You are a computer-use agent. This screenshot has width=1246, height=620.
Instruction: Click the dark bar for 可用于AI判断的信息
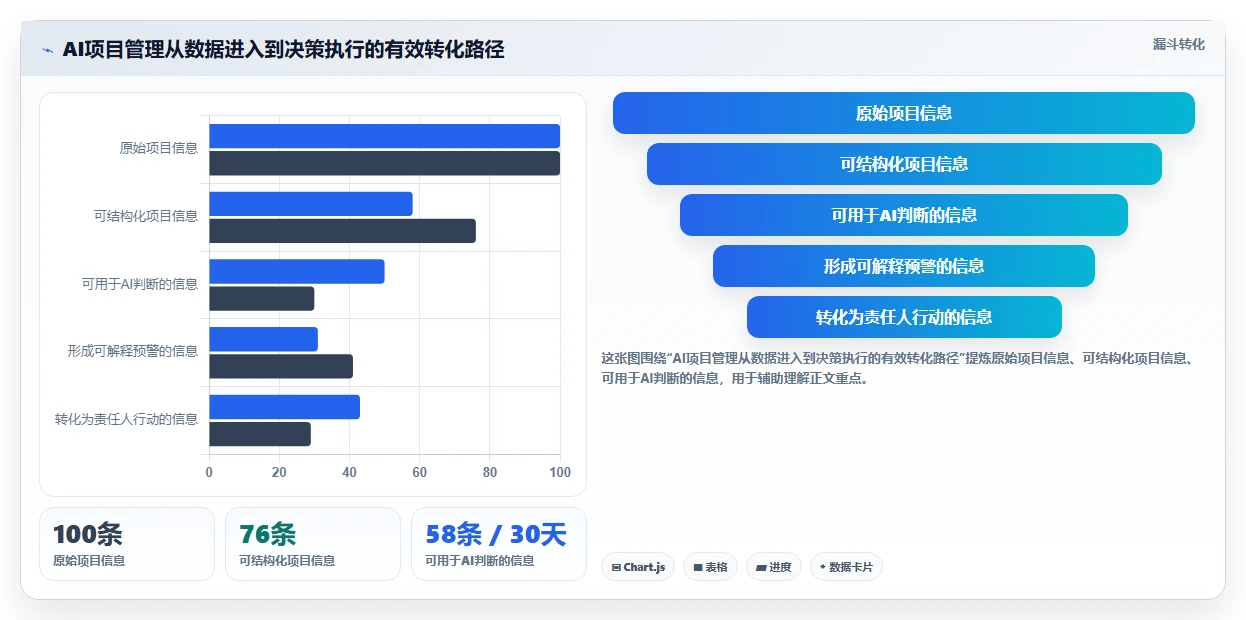tap(262, 298)
